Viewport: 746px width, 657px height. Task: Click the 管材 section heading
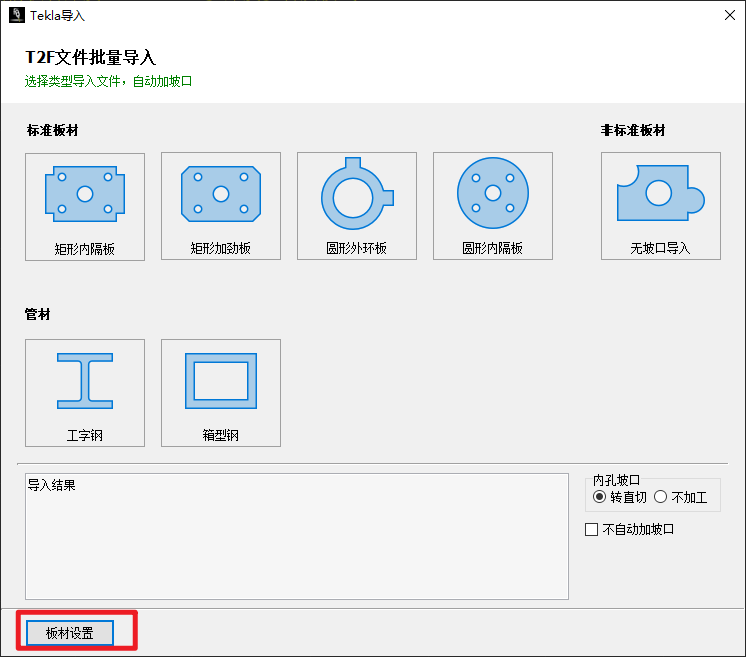click(38, 314)
